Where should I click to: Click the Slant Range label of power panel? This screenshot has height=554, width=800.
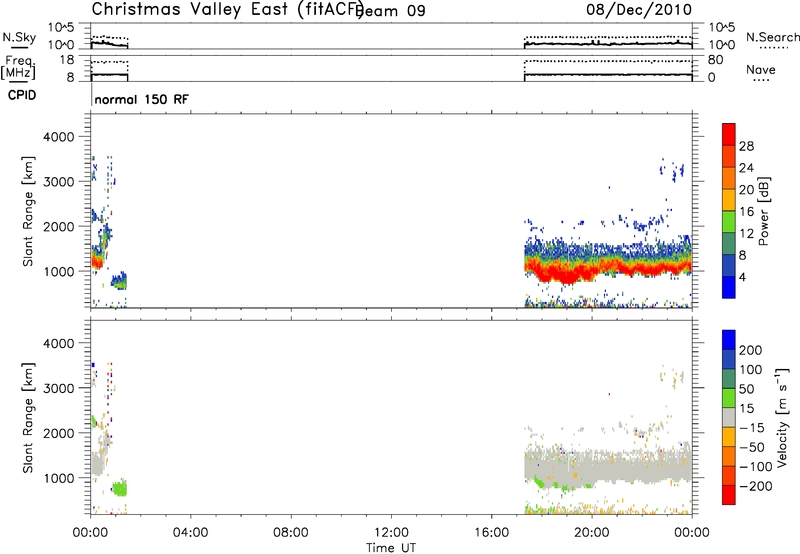pyautogui.click(x=28, y=212)
